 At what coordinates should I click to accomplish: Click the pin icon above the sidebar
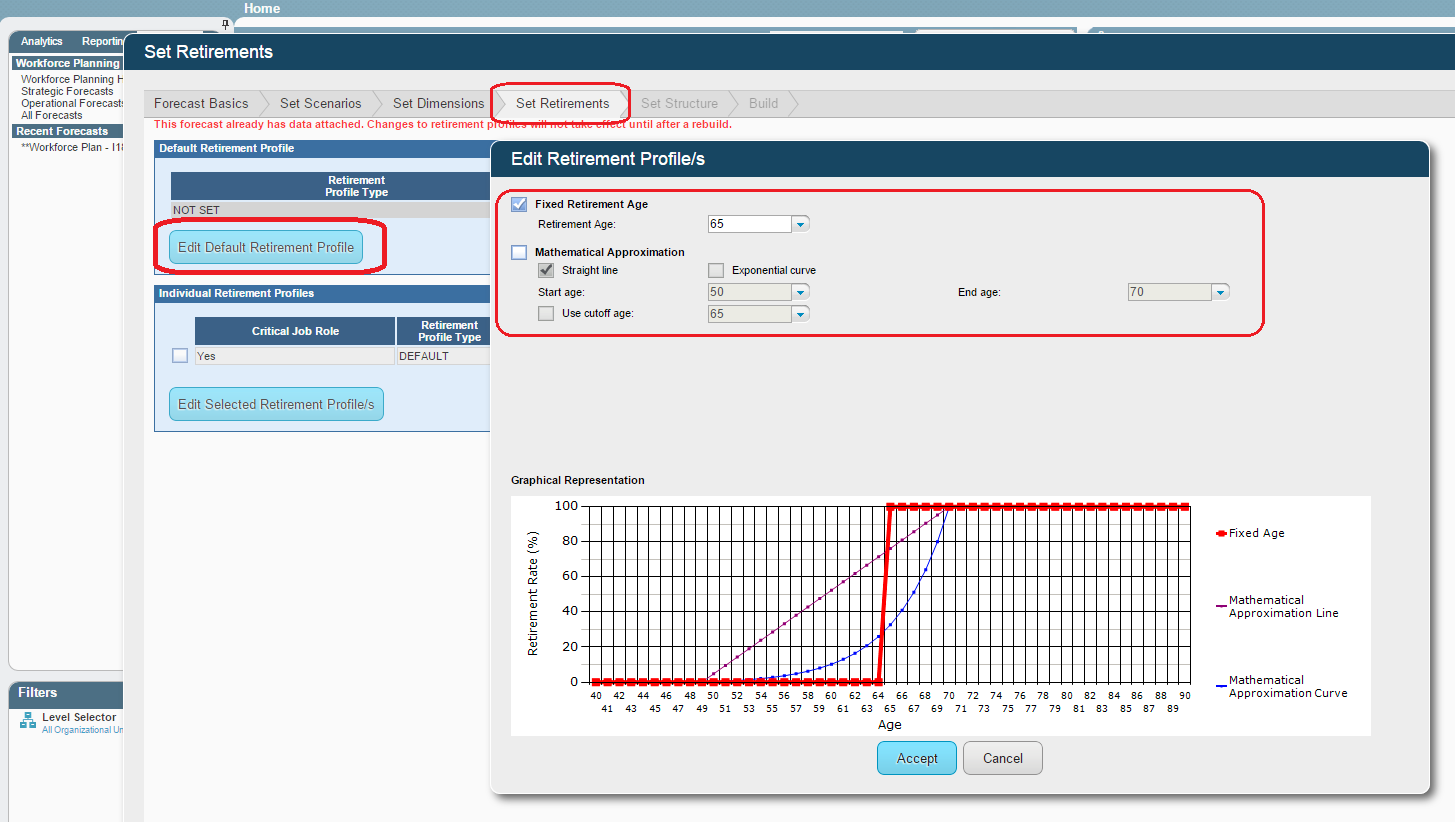[x=225, y=23]
